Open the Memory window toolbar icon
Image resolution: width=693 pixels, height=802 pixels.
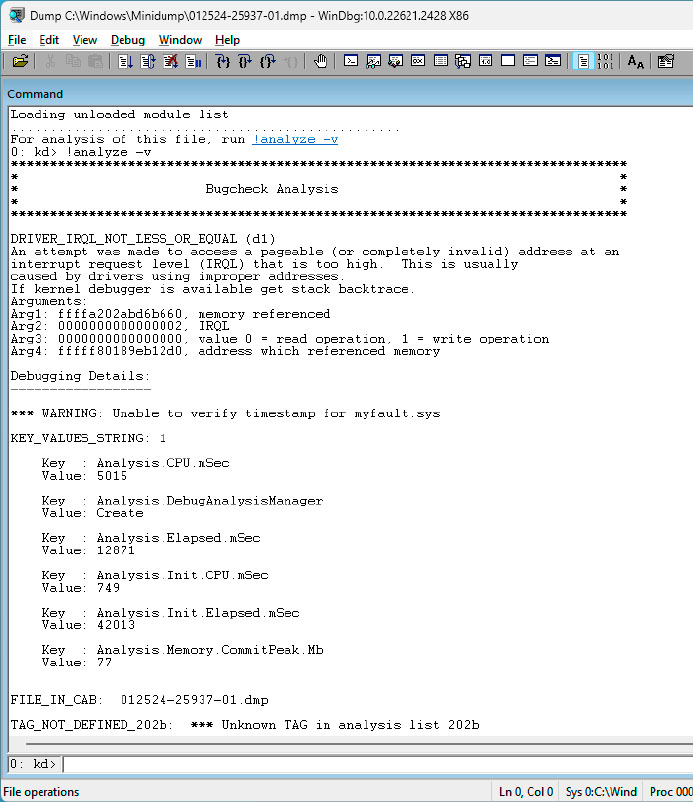[440, 61]
